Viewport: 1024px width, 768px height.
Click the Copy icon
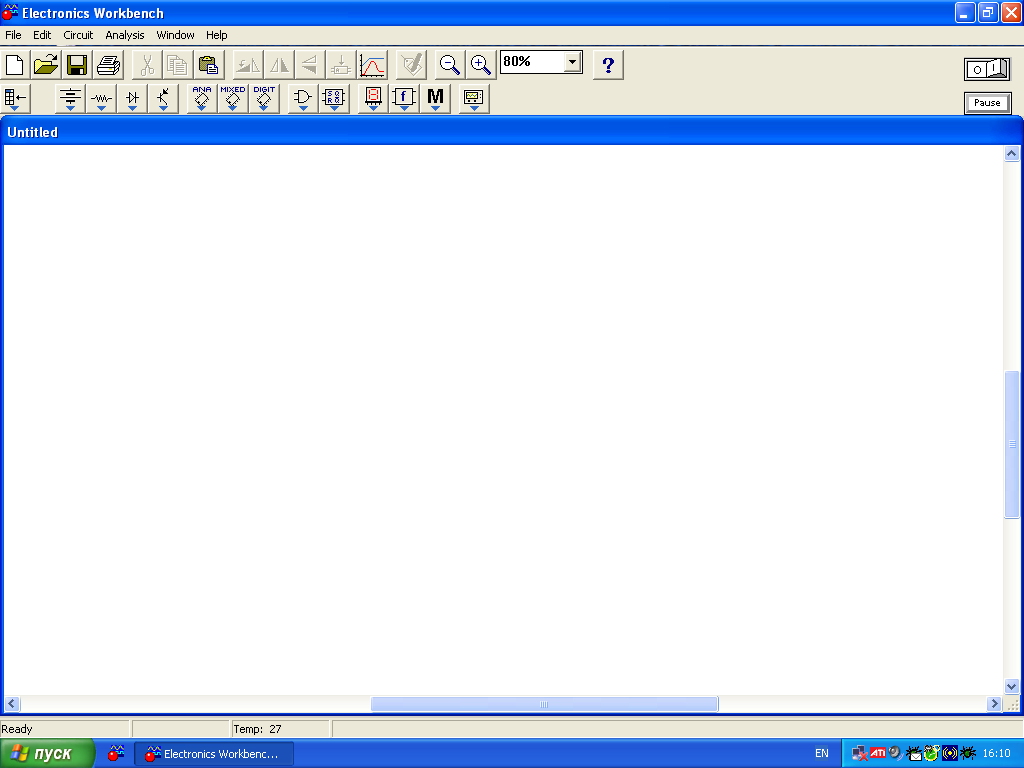(178, 65)
